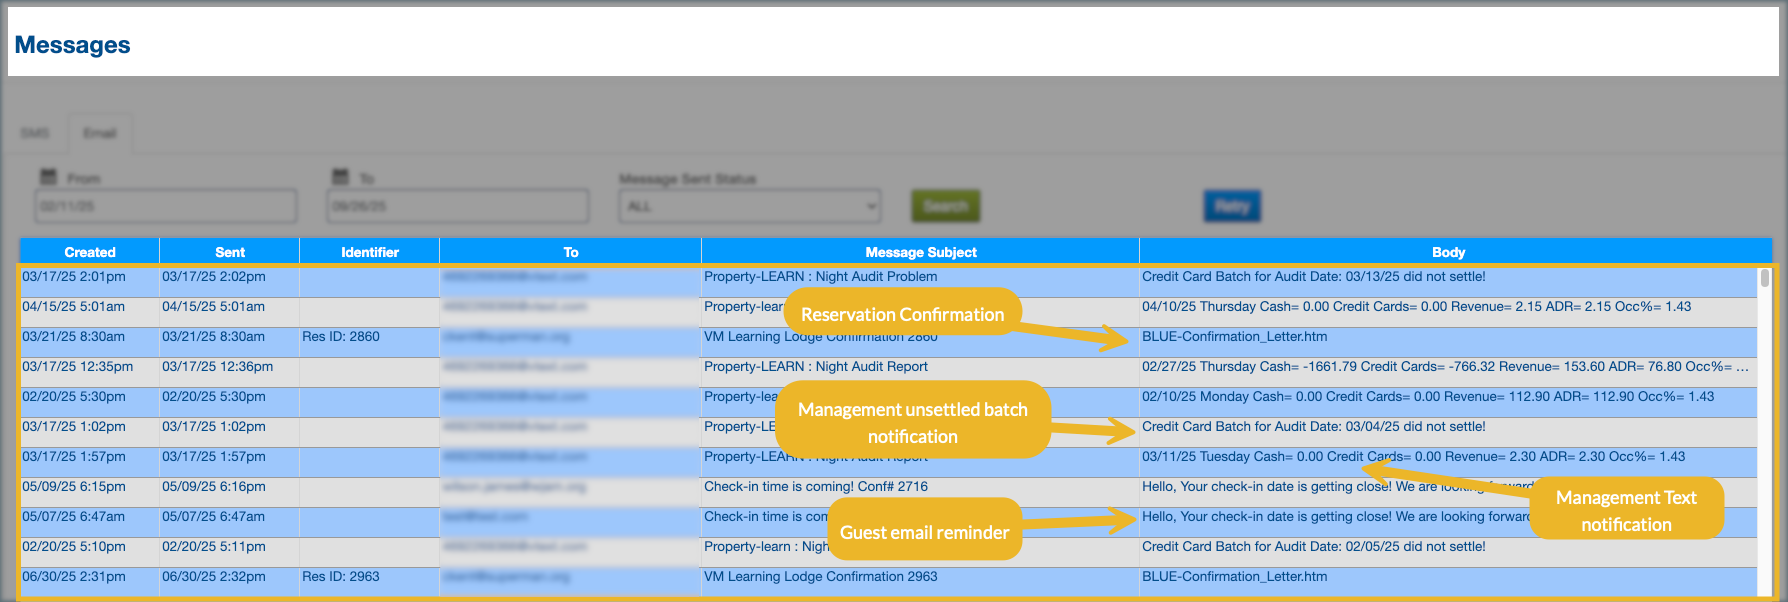
Task: Switch to the SMS tab
Action: (35, 133)
